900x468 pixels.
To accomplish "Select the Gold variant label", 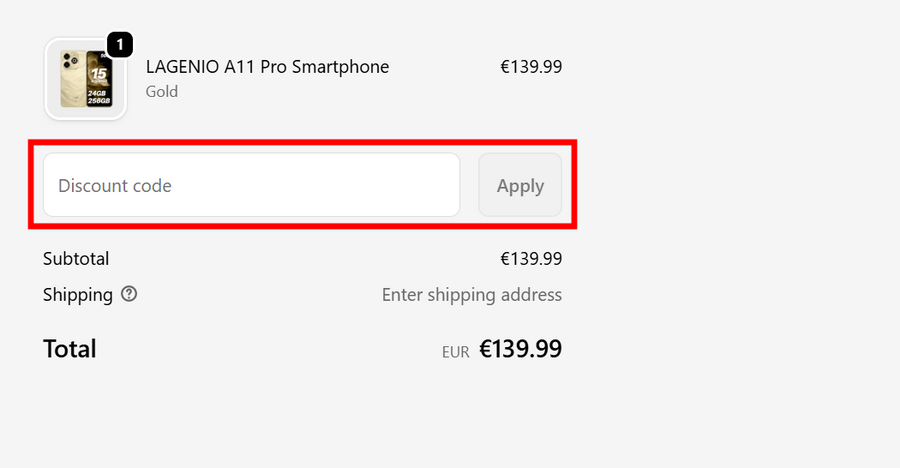I will pyautogui.click(x=162, y=92).
